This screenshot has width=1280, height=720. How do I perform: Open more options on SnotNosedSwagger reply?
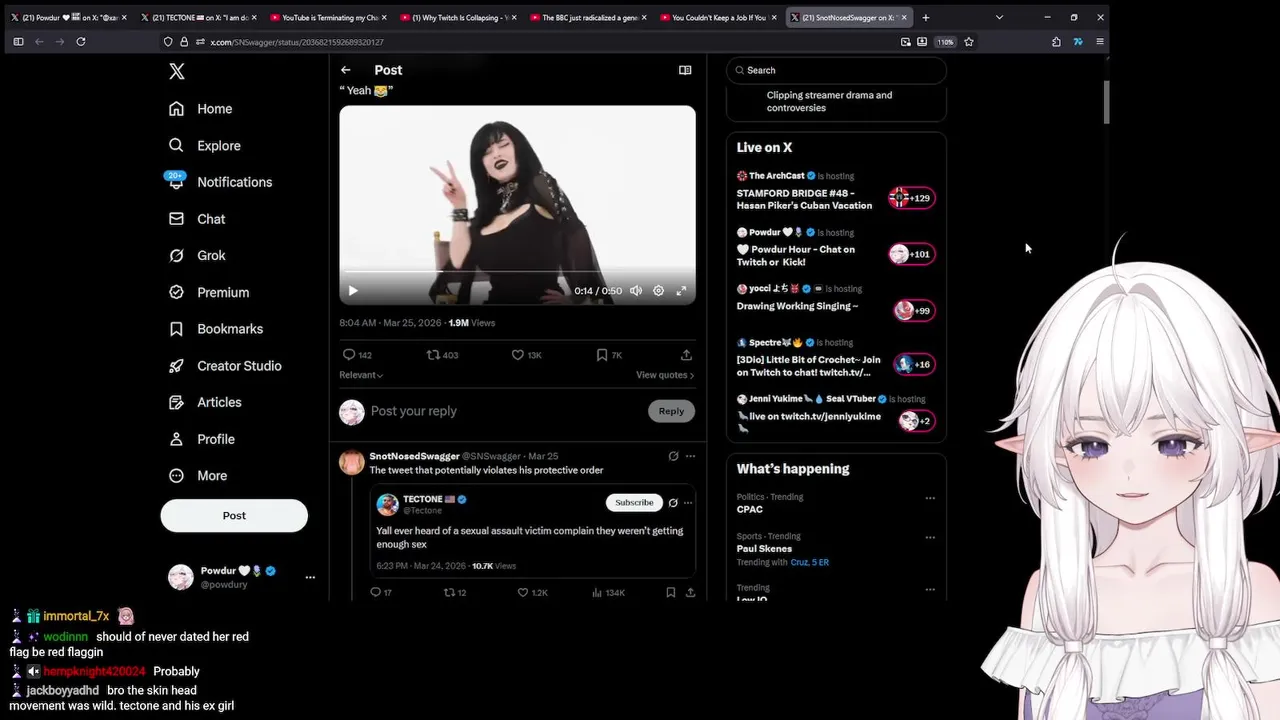point(690,456)
